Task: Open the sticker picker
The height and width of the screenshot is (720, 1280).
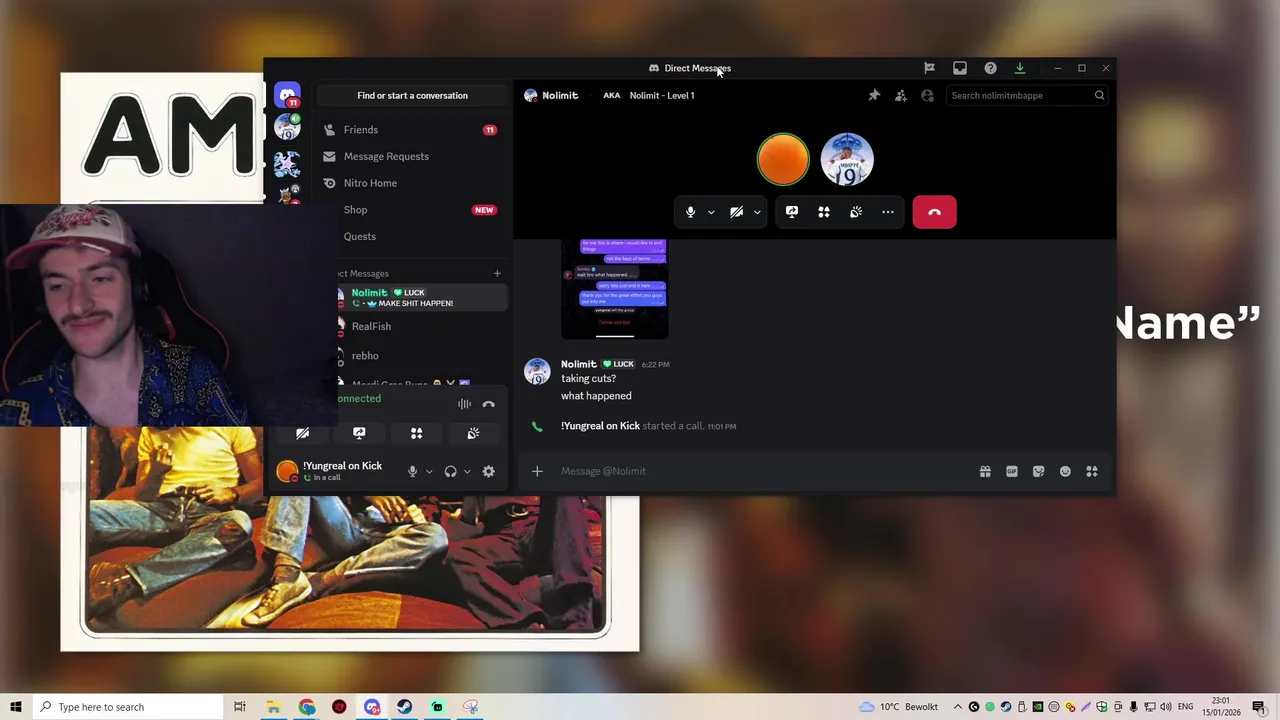Action: [x=1038, y=471]
